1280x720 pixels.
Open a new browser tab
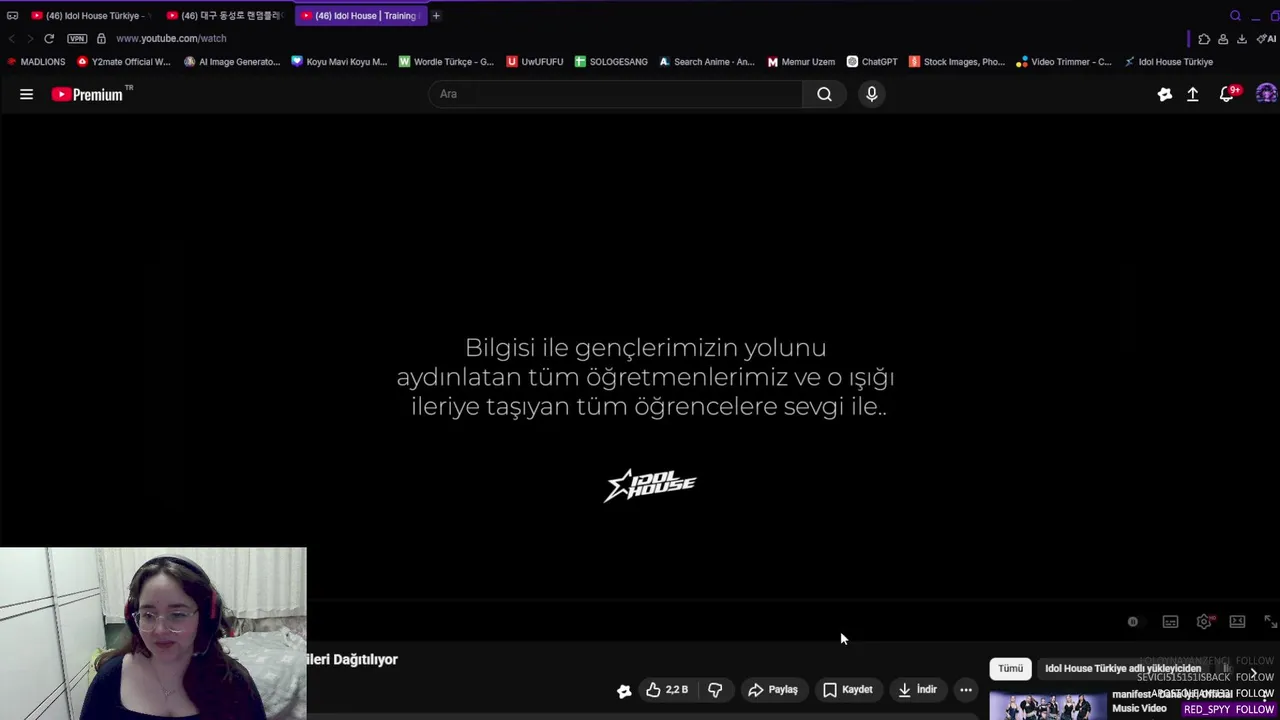click(436, 15)
